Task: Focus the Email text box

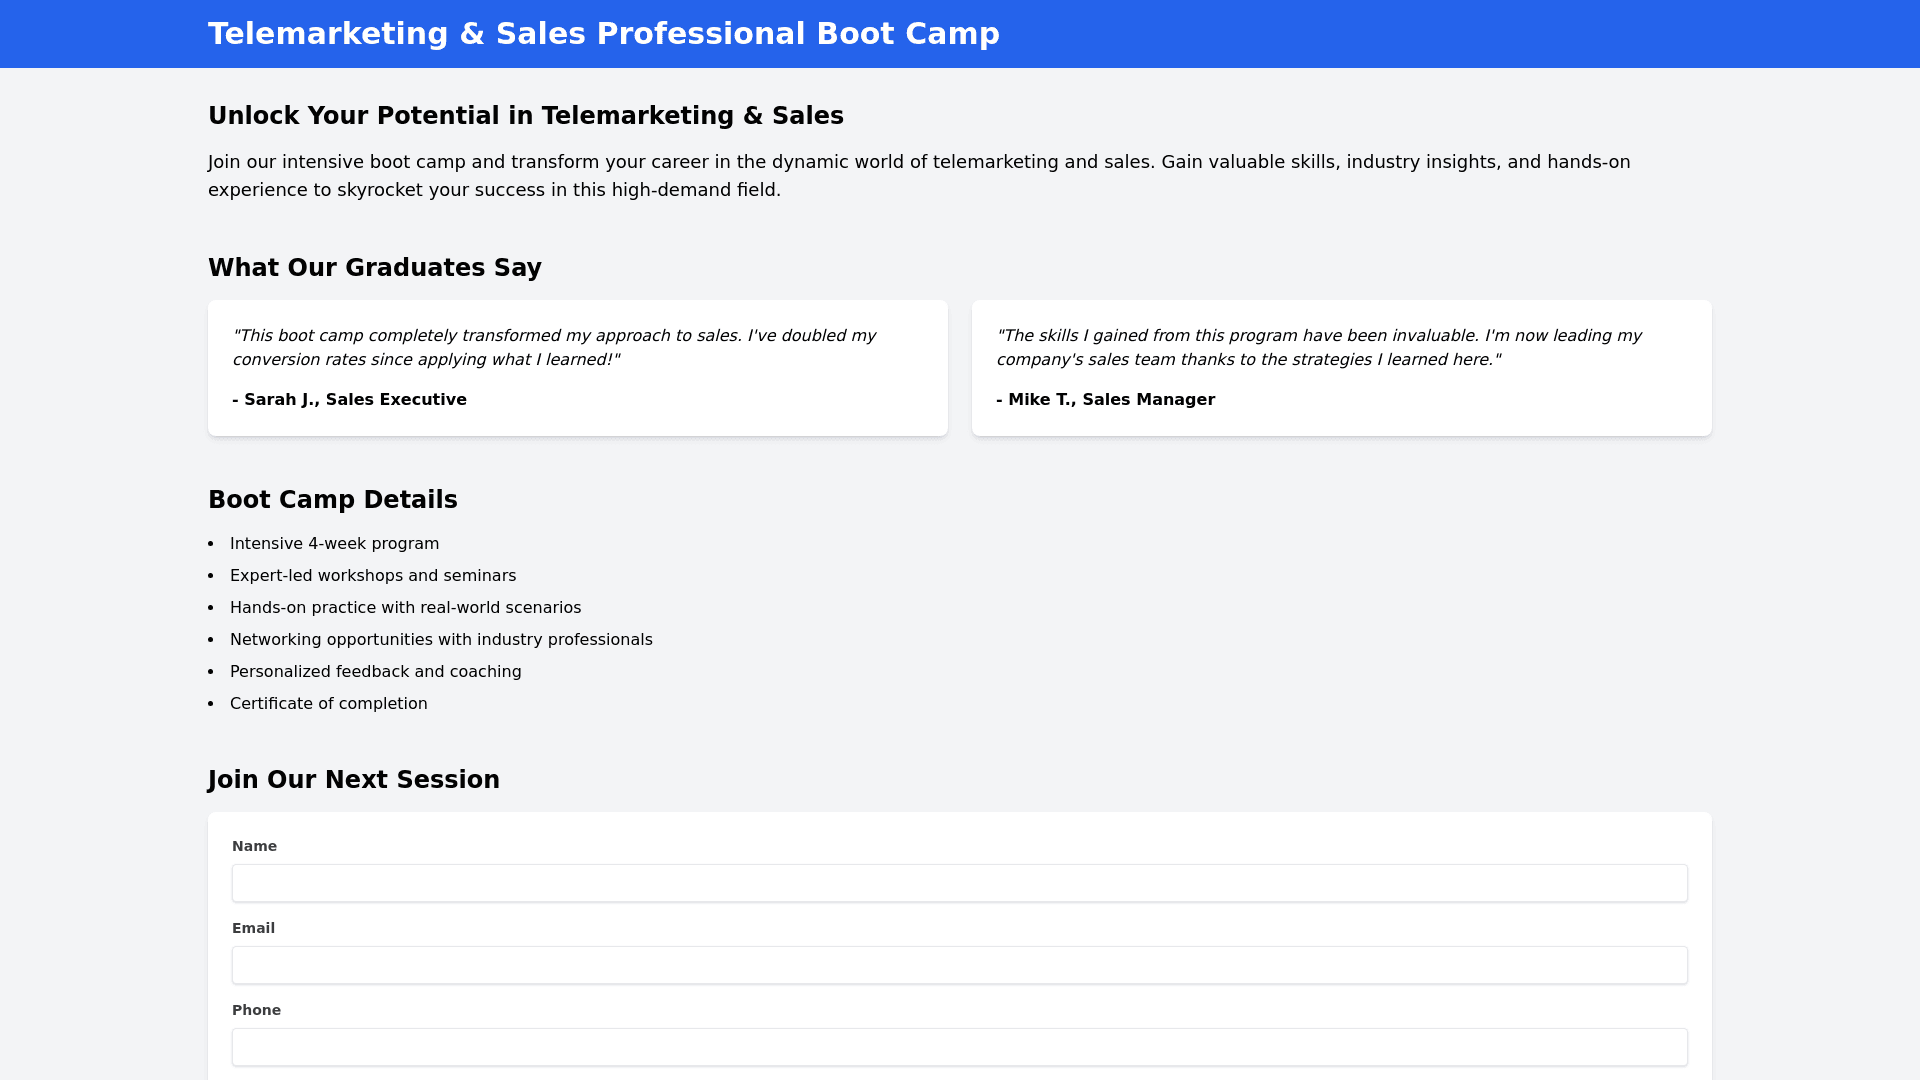Action: click(x=959, y=965)
